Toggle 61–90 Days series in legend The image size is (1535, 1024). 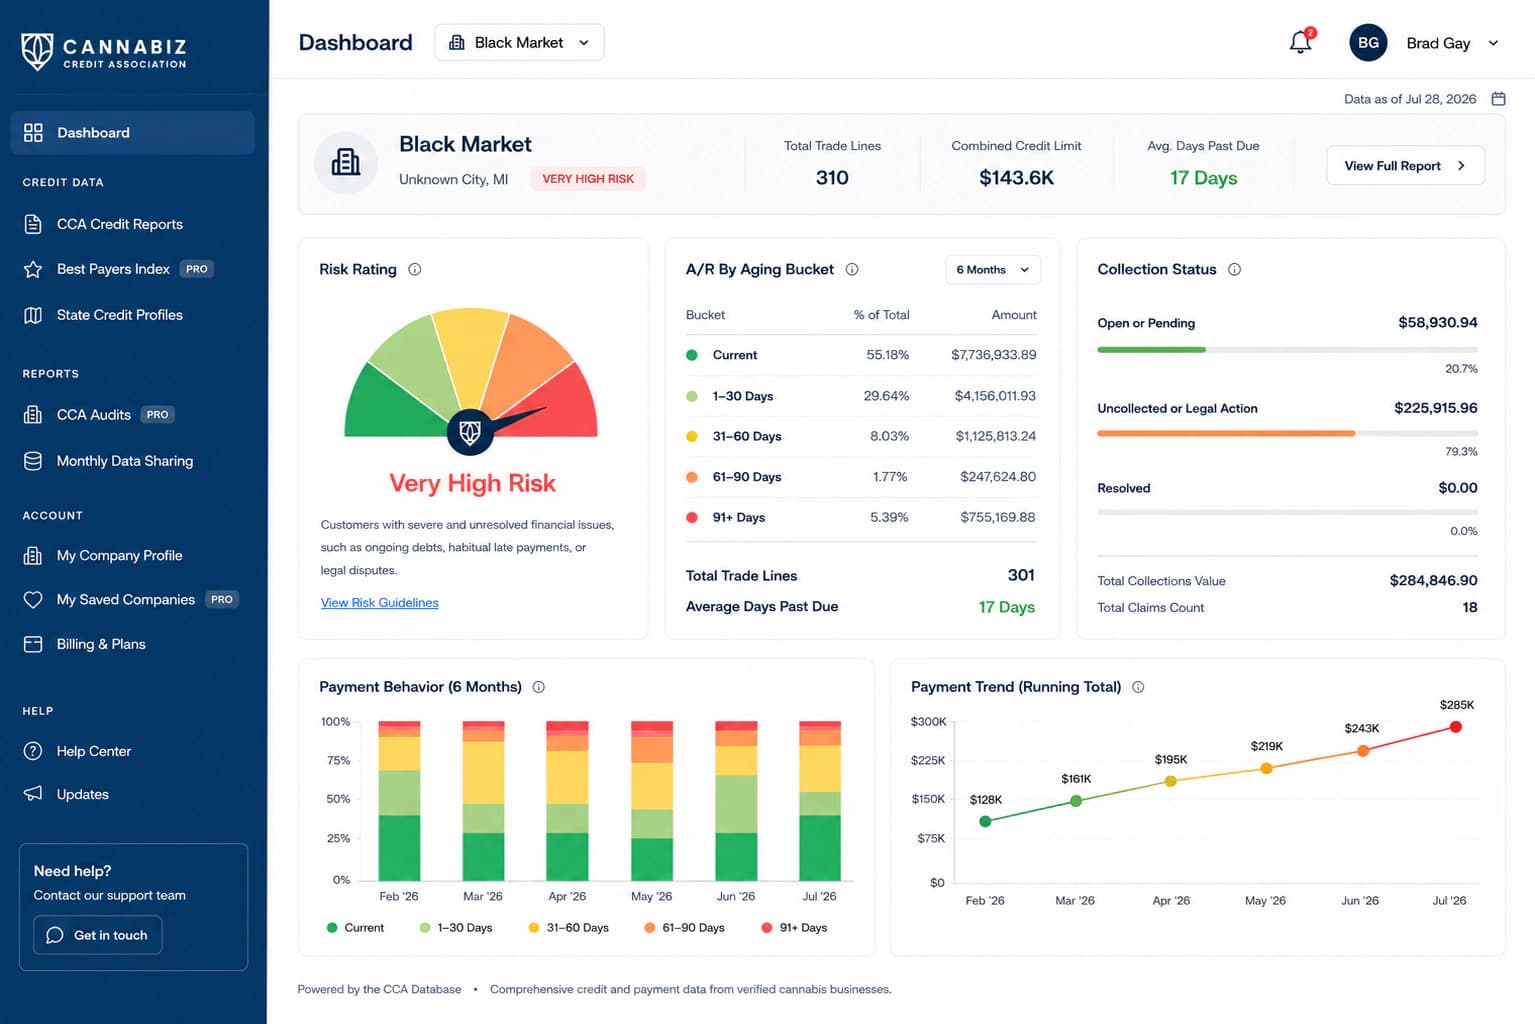pyautogui.click(x=684, y=928)
